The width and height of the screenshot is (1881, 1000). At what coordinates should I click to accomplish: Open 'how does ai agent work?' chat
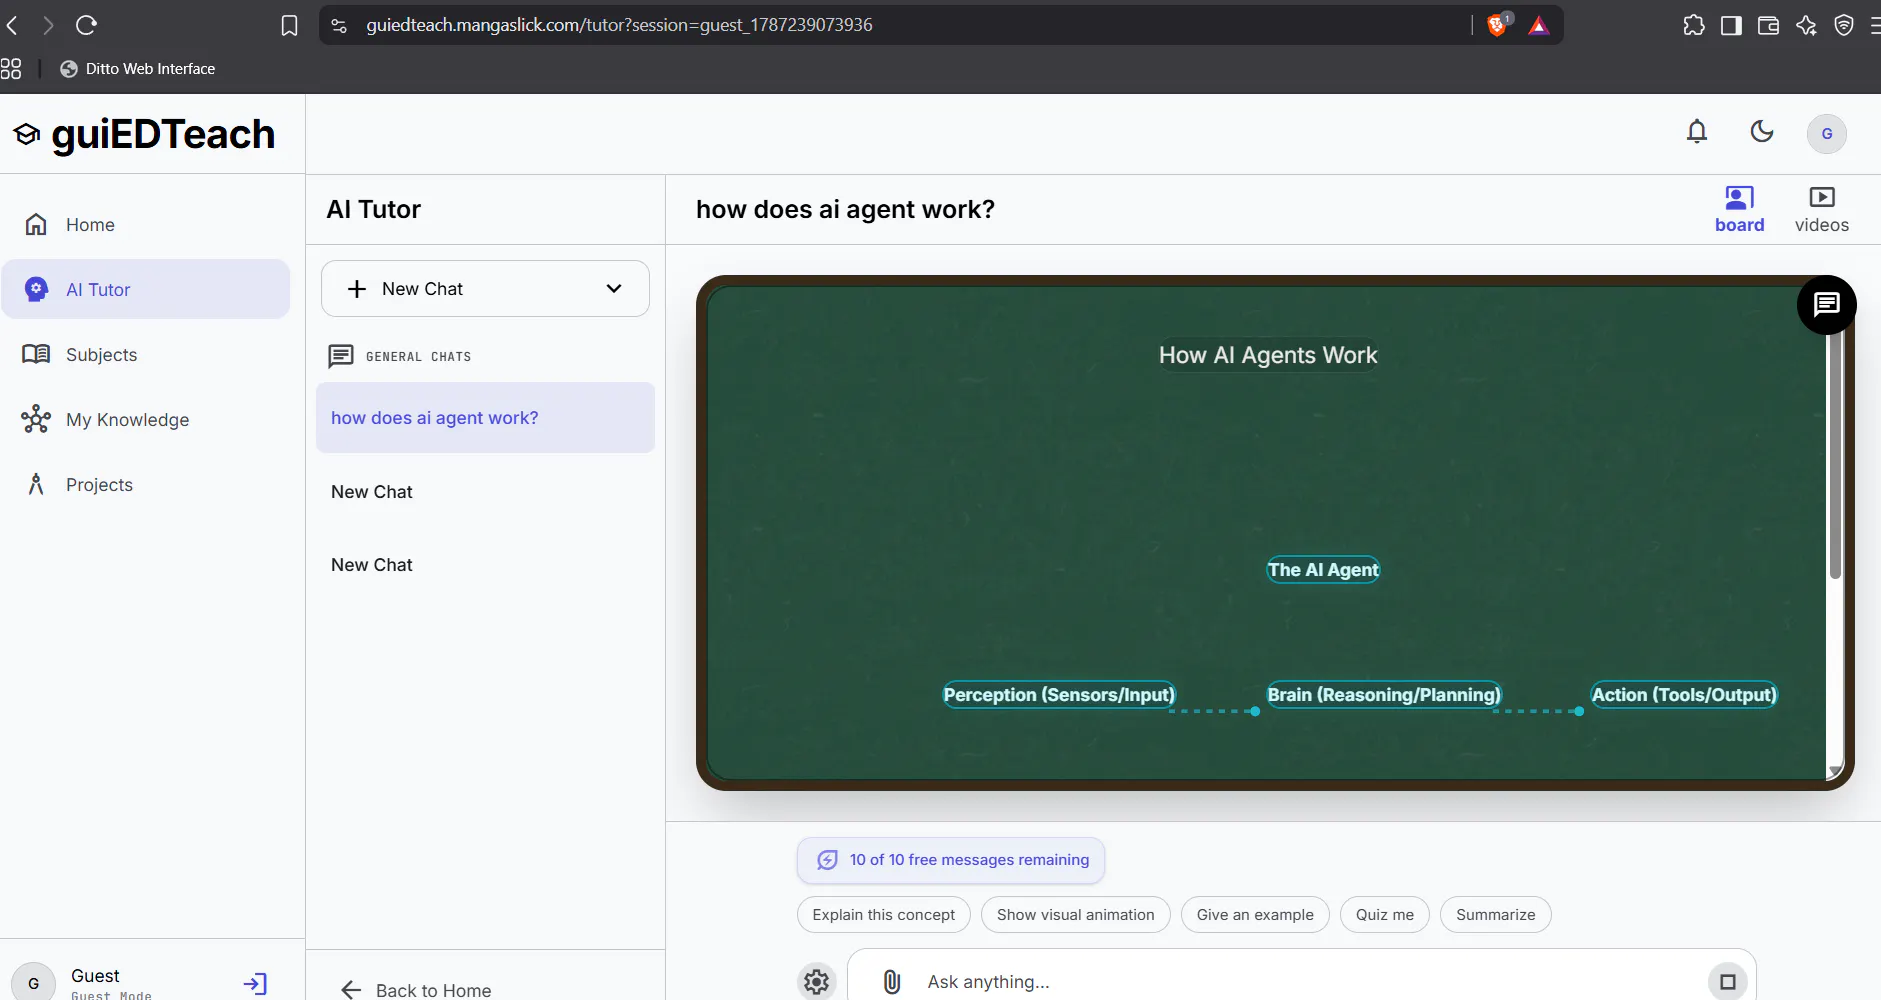(x=485, y=418)
